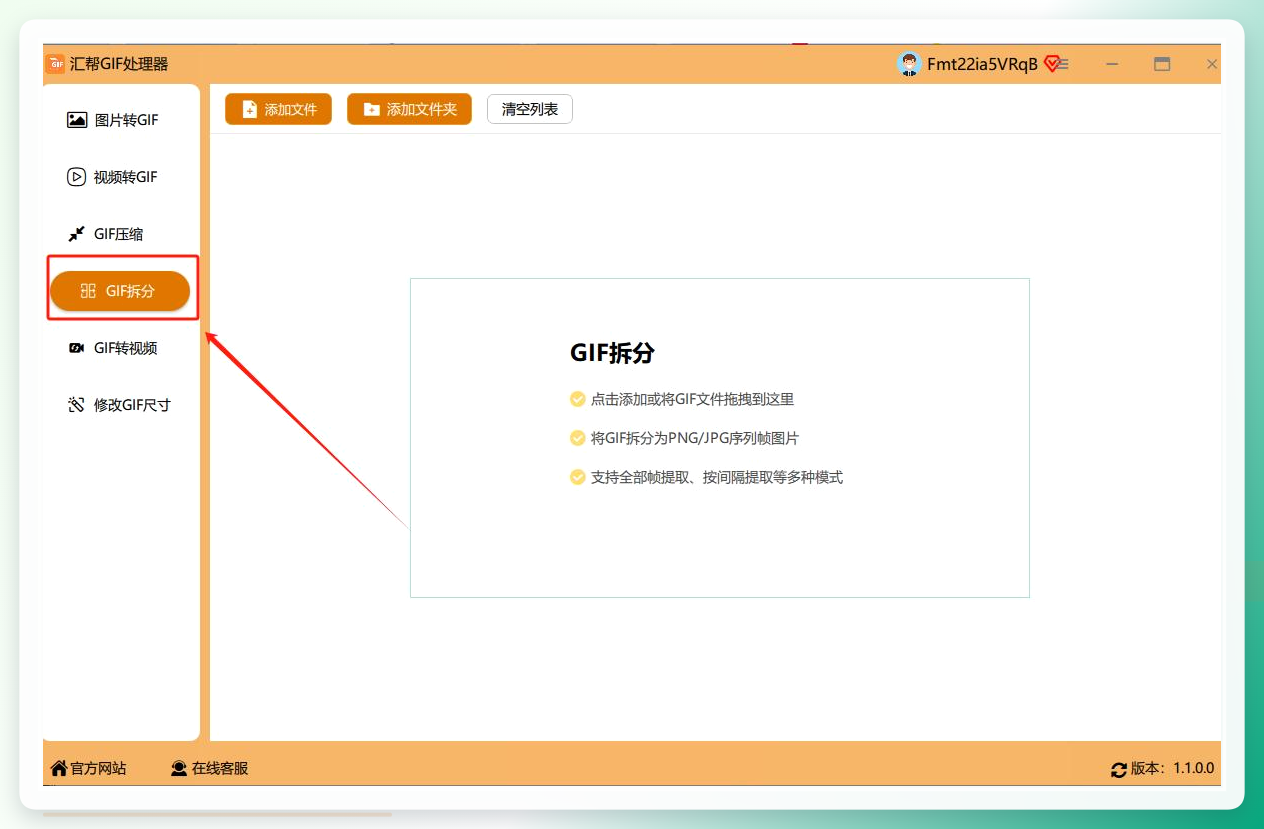Minimize the 汇帮GIF处理器 window
Screen dimensions: 1264x829
pos(1113,64)
